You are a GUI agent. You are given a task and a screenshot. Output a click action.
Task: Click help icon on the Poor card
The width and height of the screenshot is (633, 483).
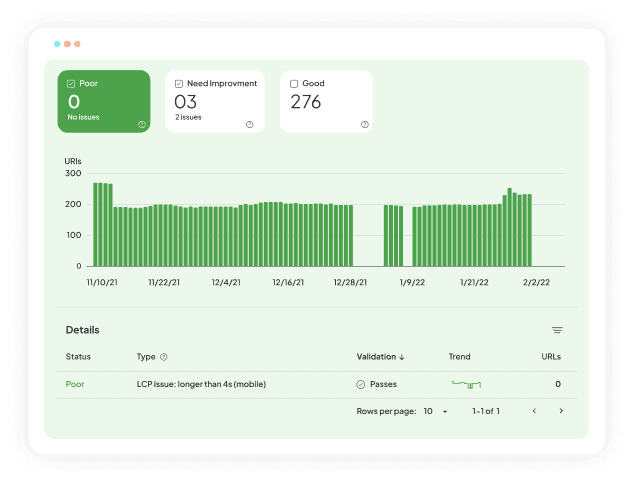[x=142, y=124]
